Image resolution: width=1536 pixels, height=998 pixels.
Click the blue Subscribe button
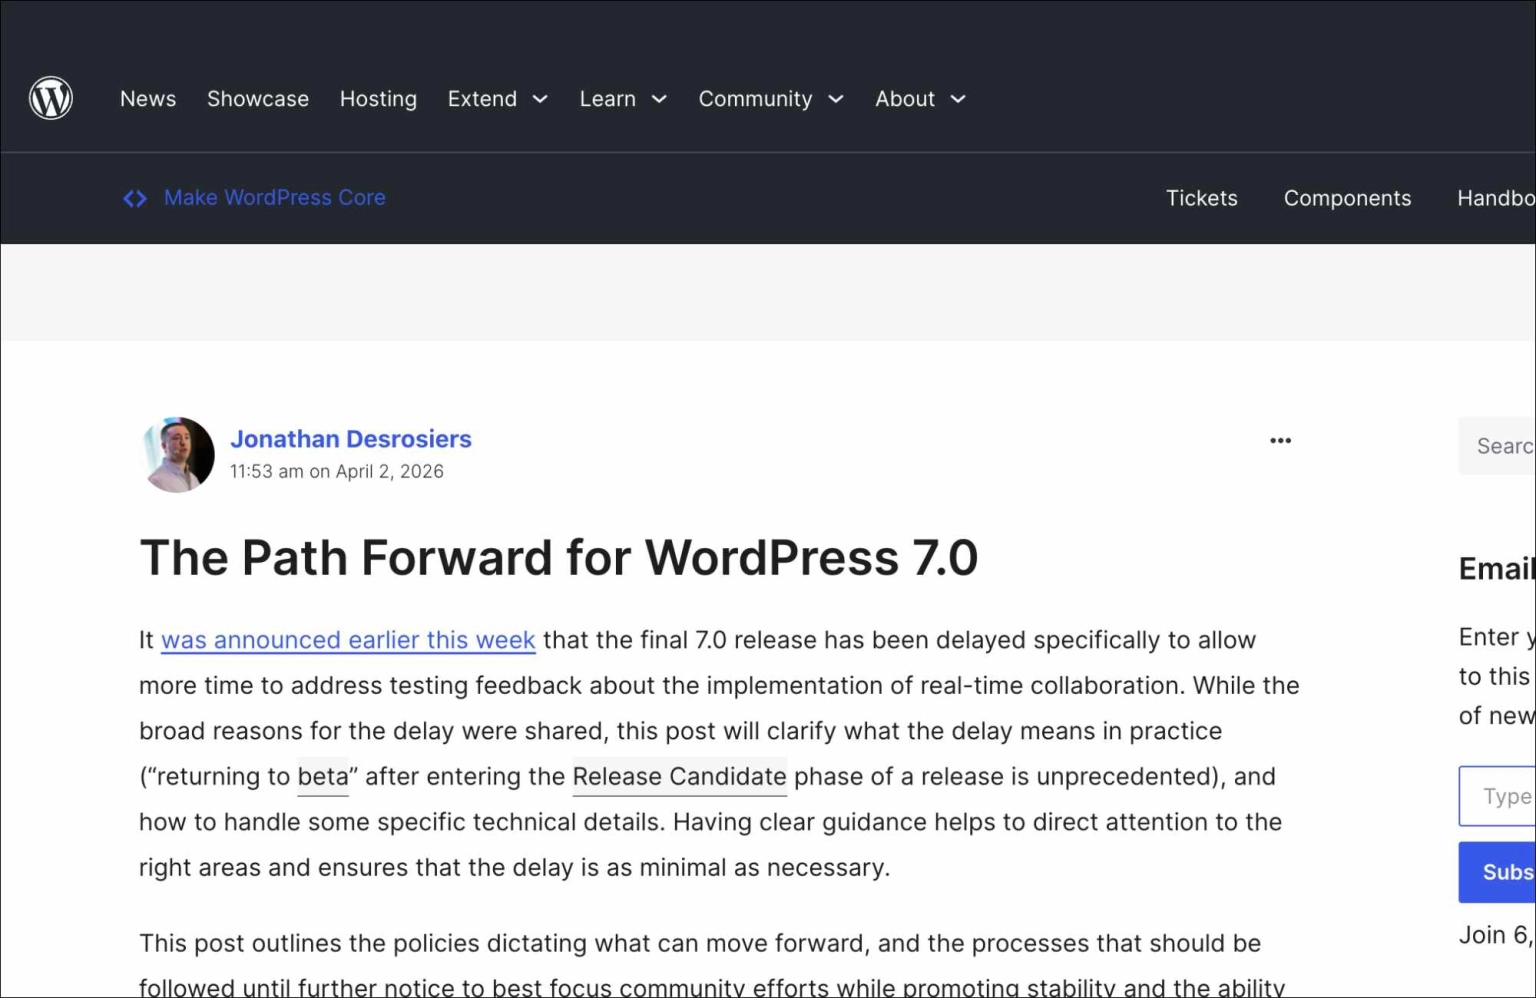[1497, 872]
